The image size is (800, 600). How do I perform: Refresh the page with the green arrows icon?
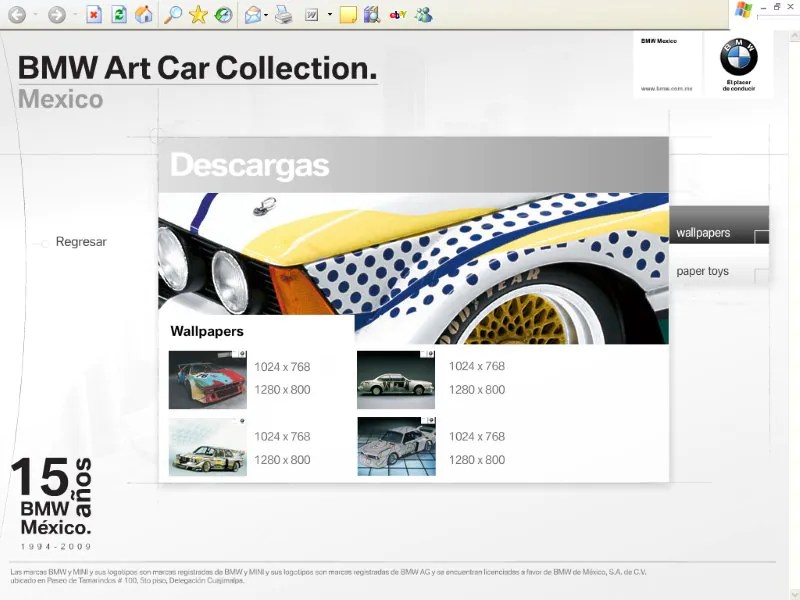tap(119, 15)
